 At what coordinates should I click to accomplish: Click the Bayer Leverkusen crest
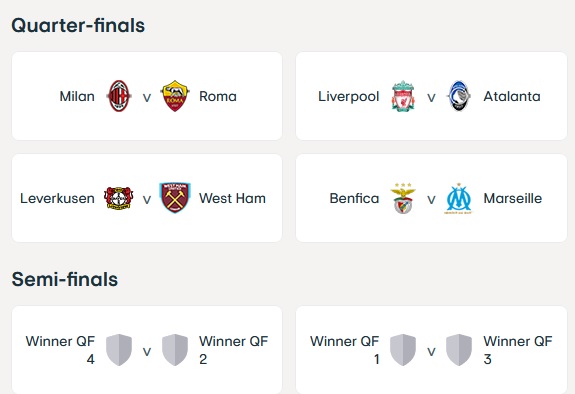pyautogui.click(x=118, y=198)
